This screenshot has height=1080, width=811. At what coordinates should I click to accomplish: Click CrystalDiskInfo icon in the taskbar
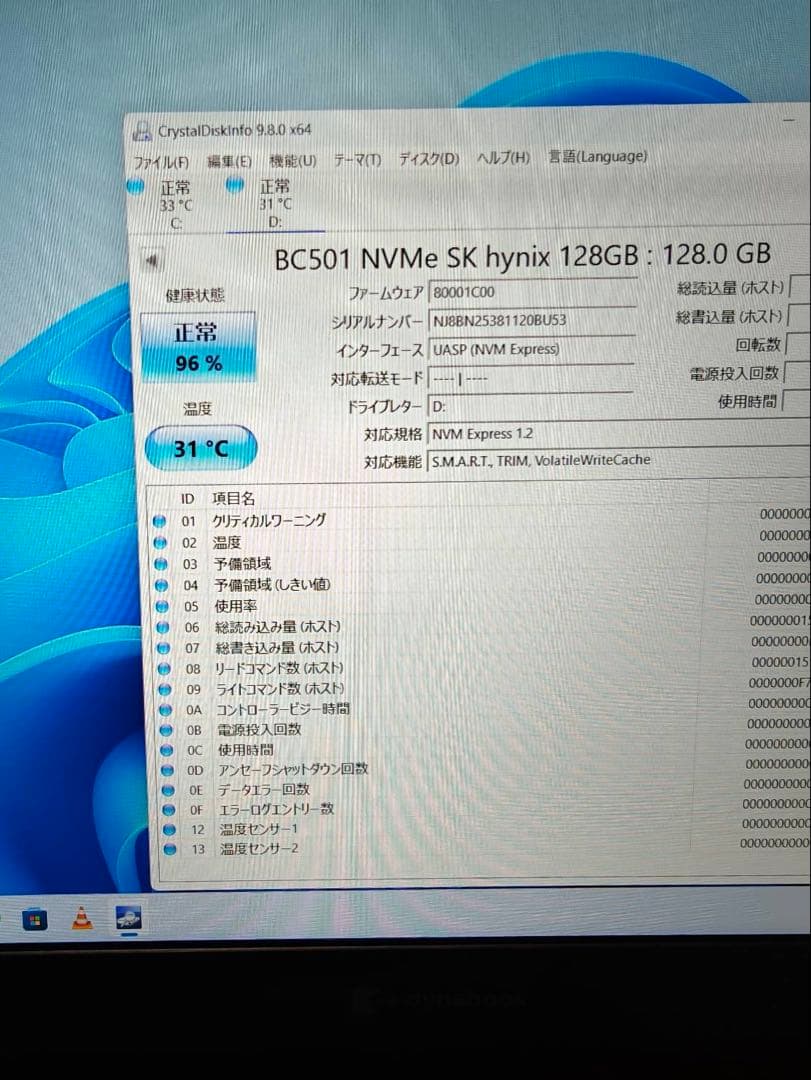129,918
